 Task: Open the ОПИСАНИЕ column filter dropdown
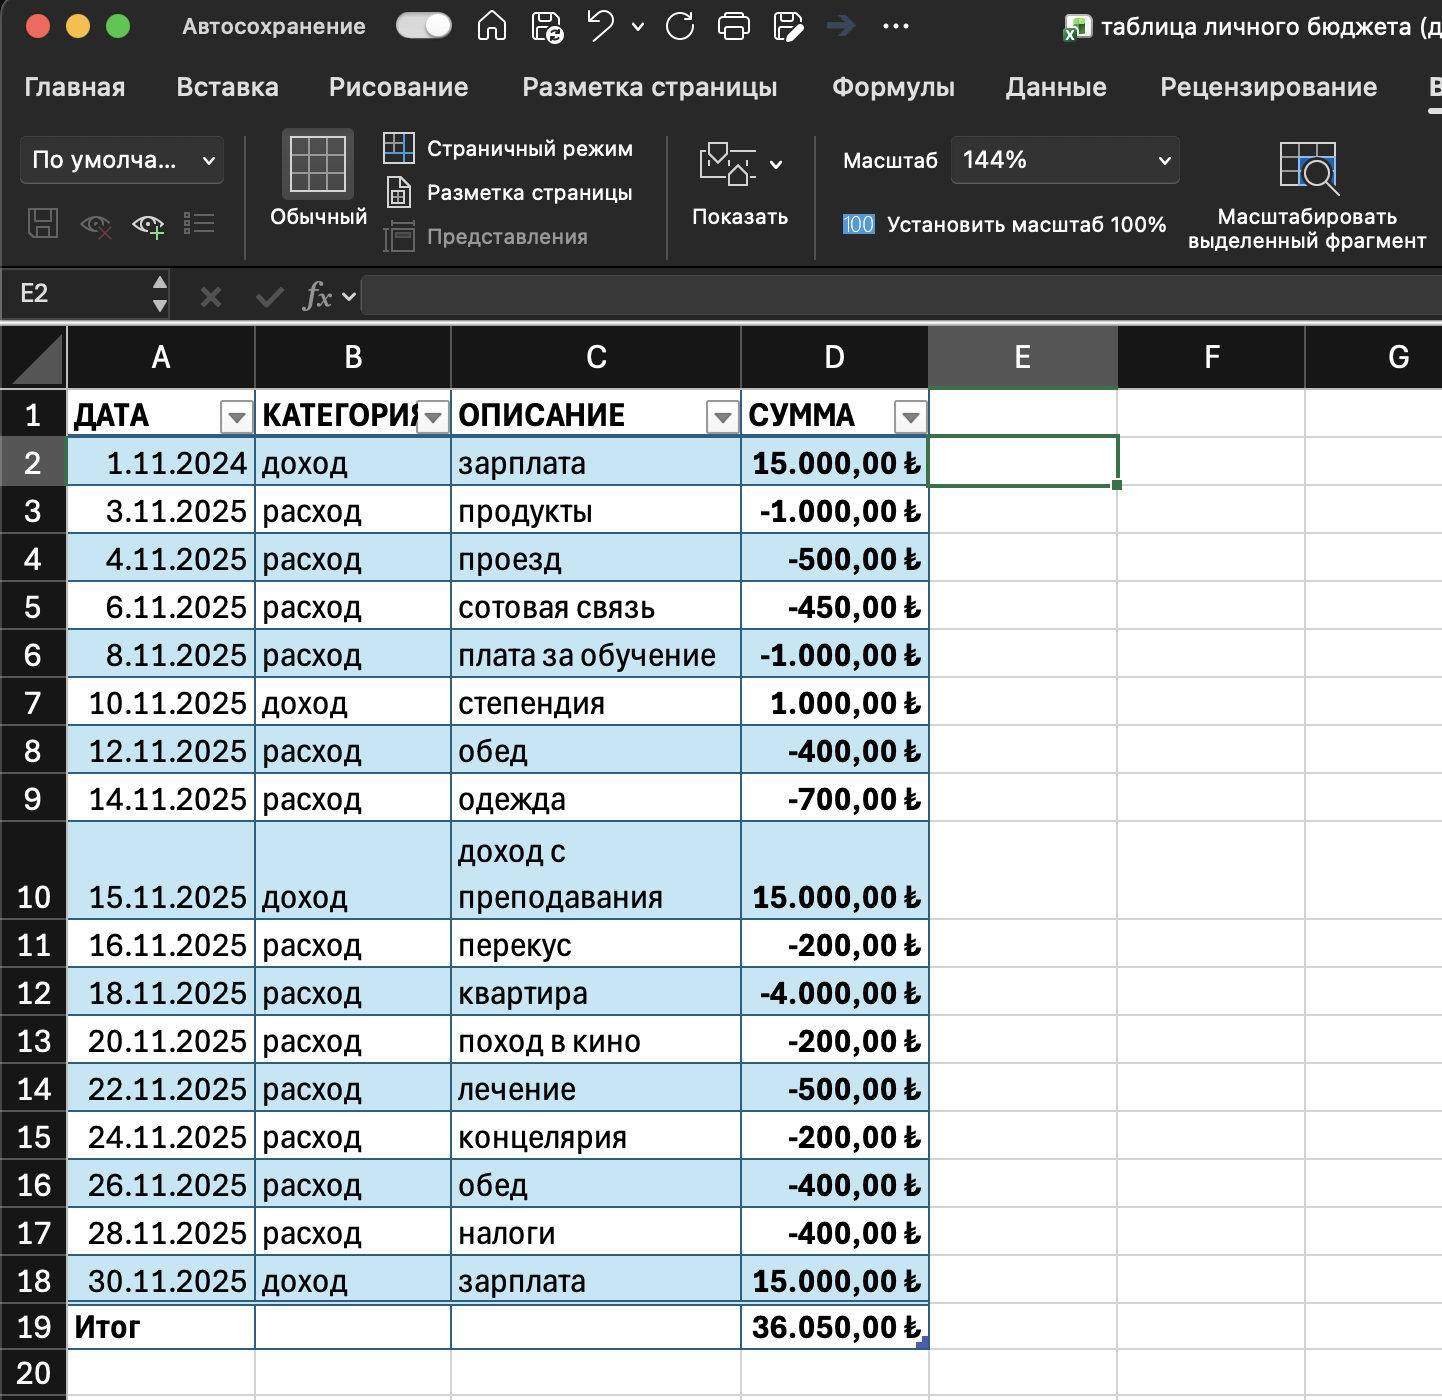[722, 416]
